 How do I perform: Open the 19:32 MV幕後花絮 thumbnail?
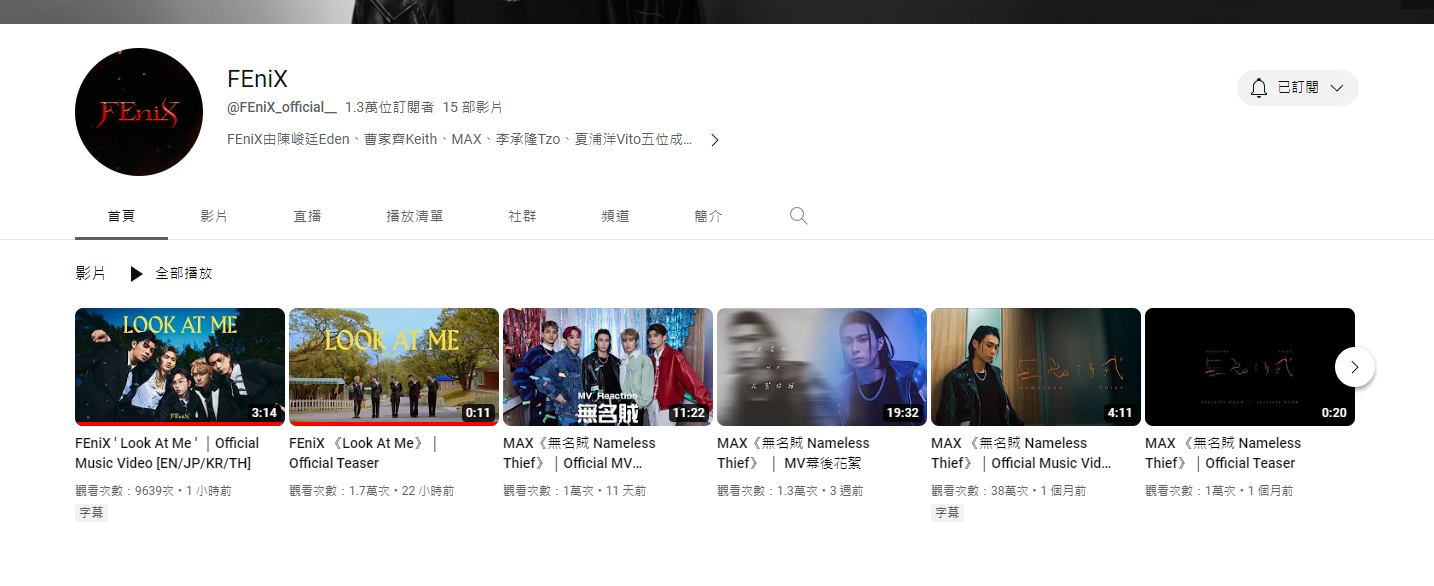[x=822, y=367]
